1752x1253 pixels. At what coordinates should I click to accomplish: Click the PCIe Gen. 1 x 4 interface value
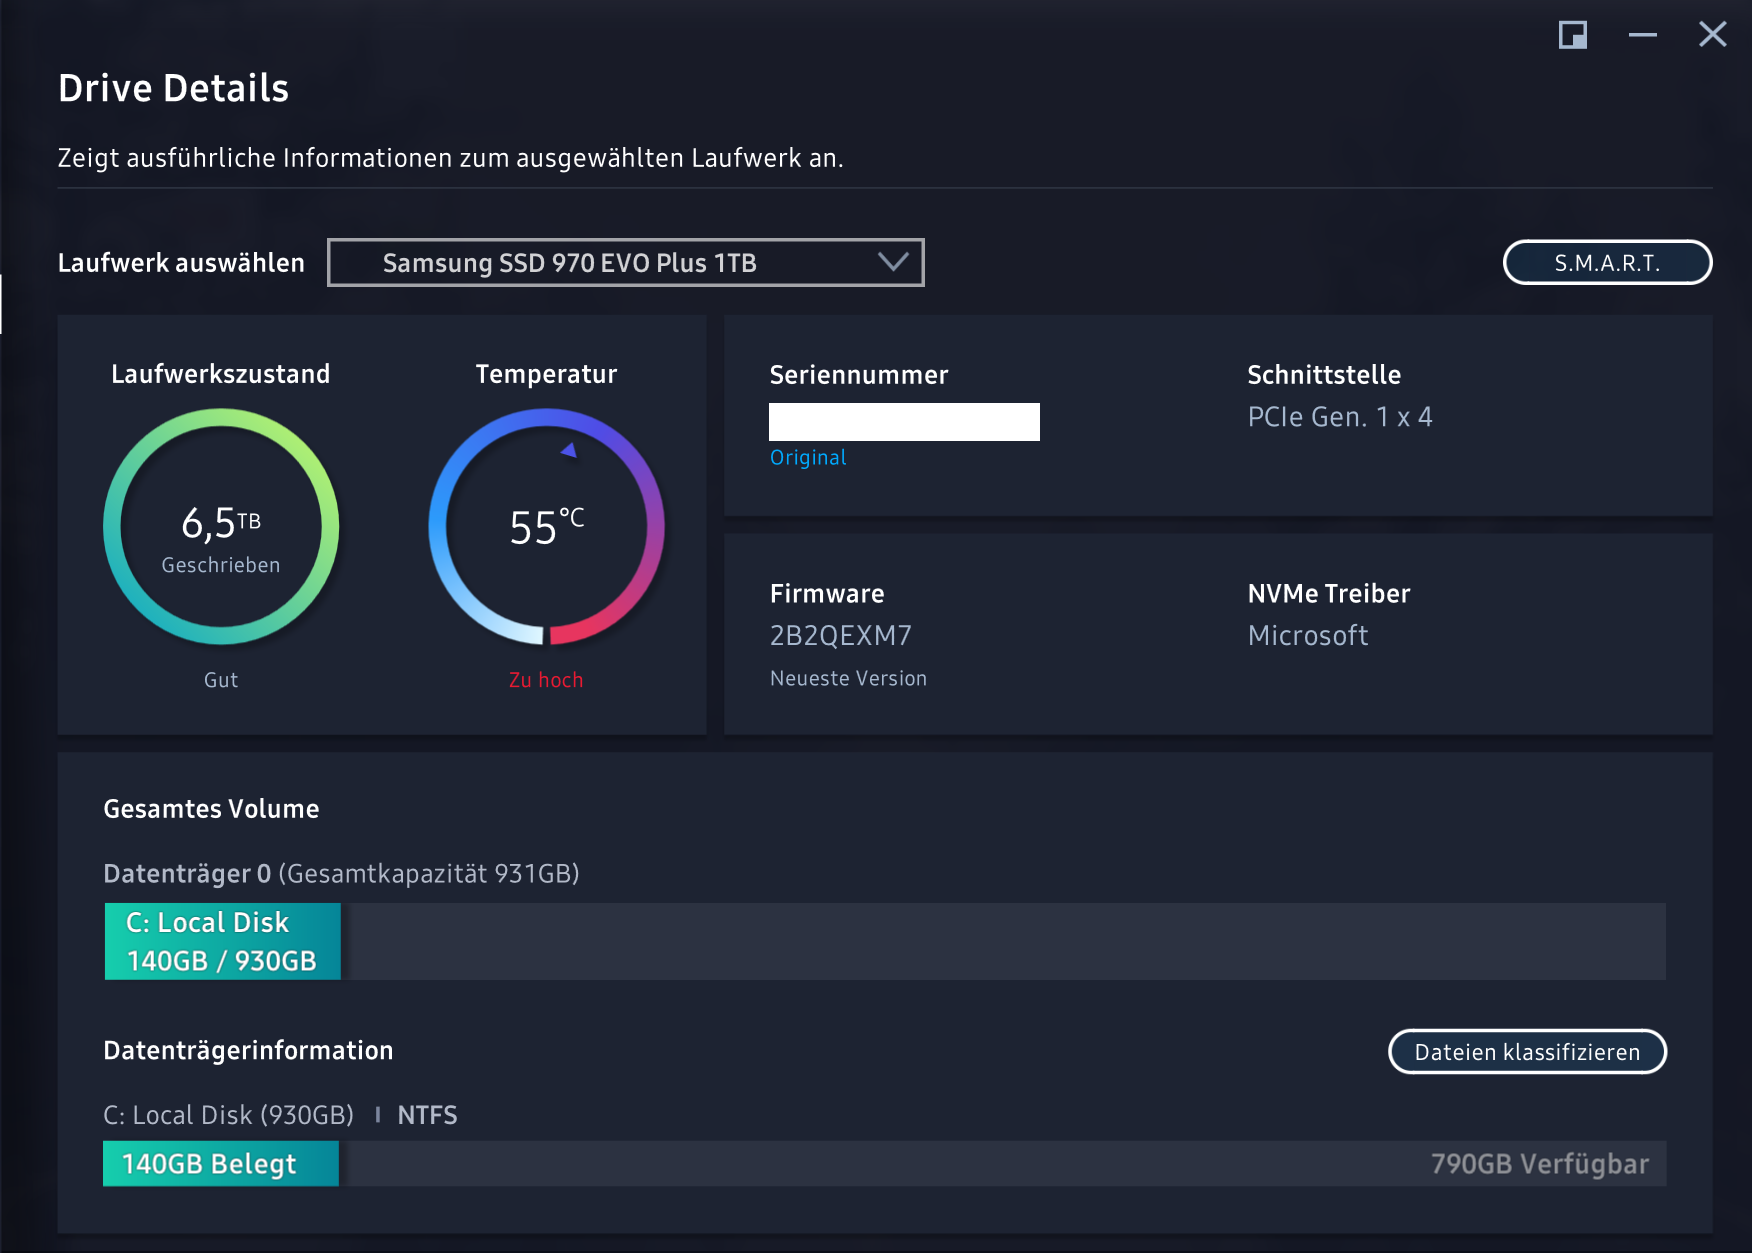click(1340, 416)
